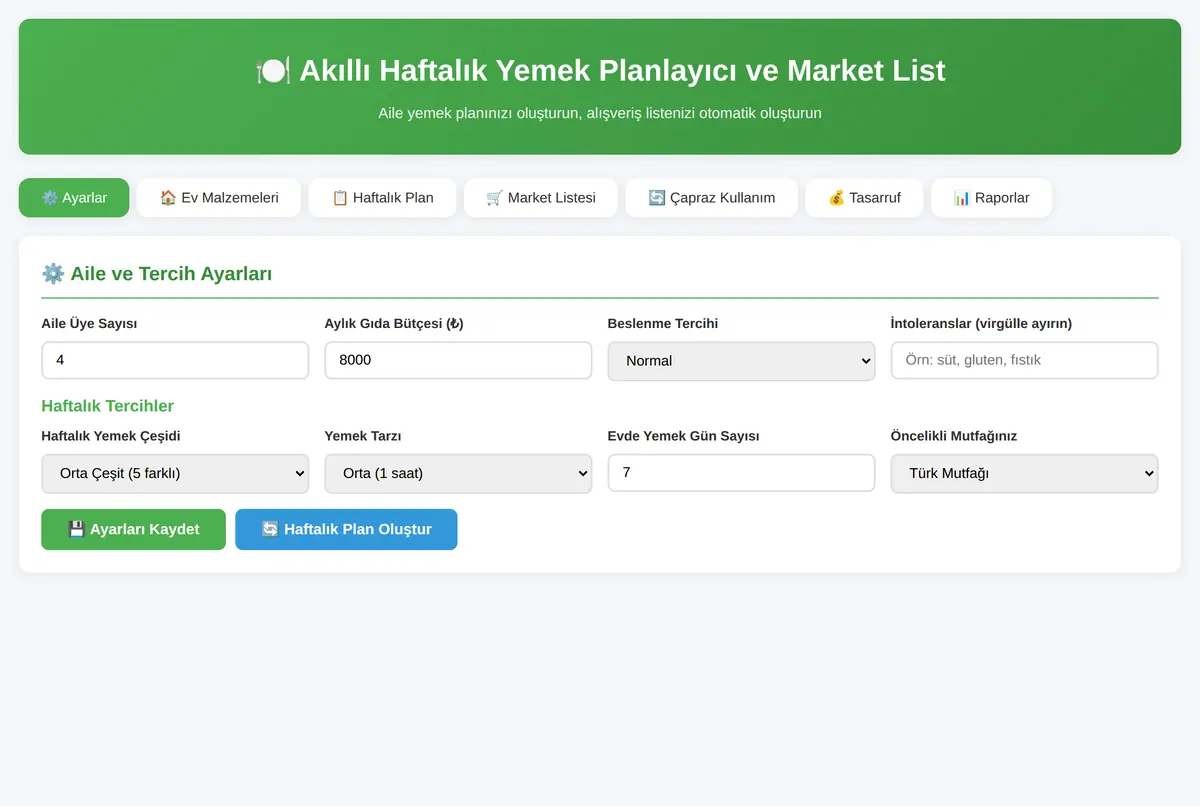Switch to Ev Malzemeleri tab
This screenshot has width=1200, height=806.
click(x=219, y=198)
